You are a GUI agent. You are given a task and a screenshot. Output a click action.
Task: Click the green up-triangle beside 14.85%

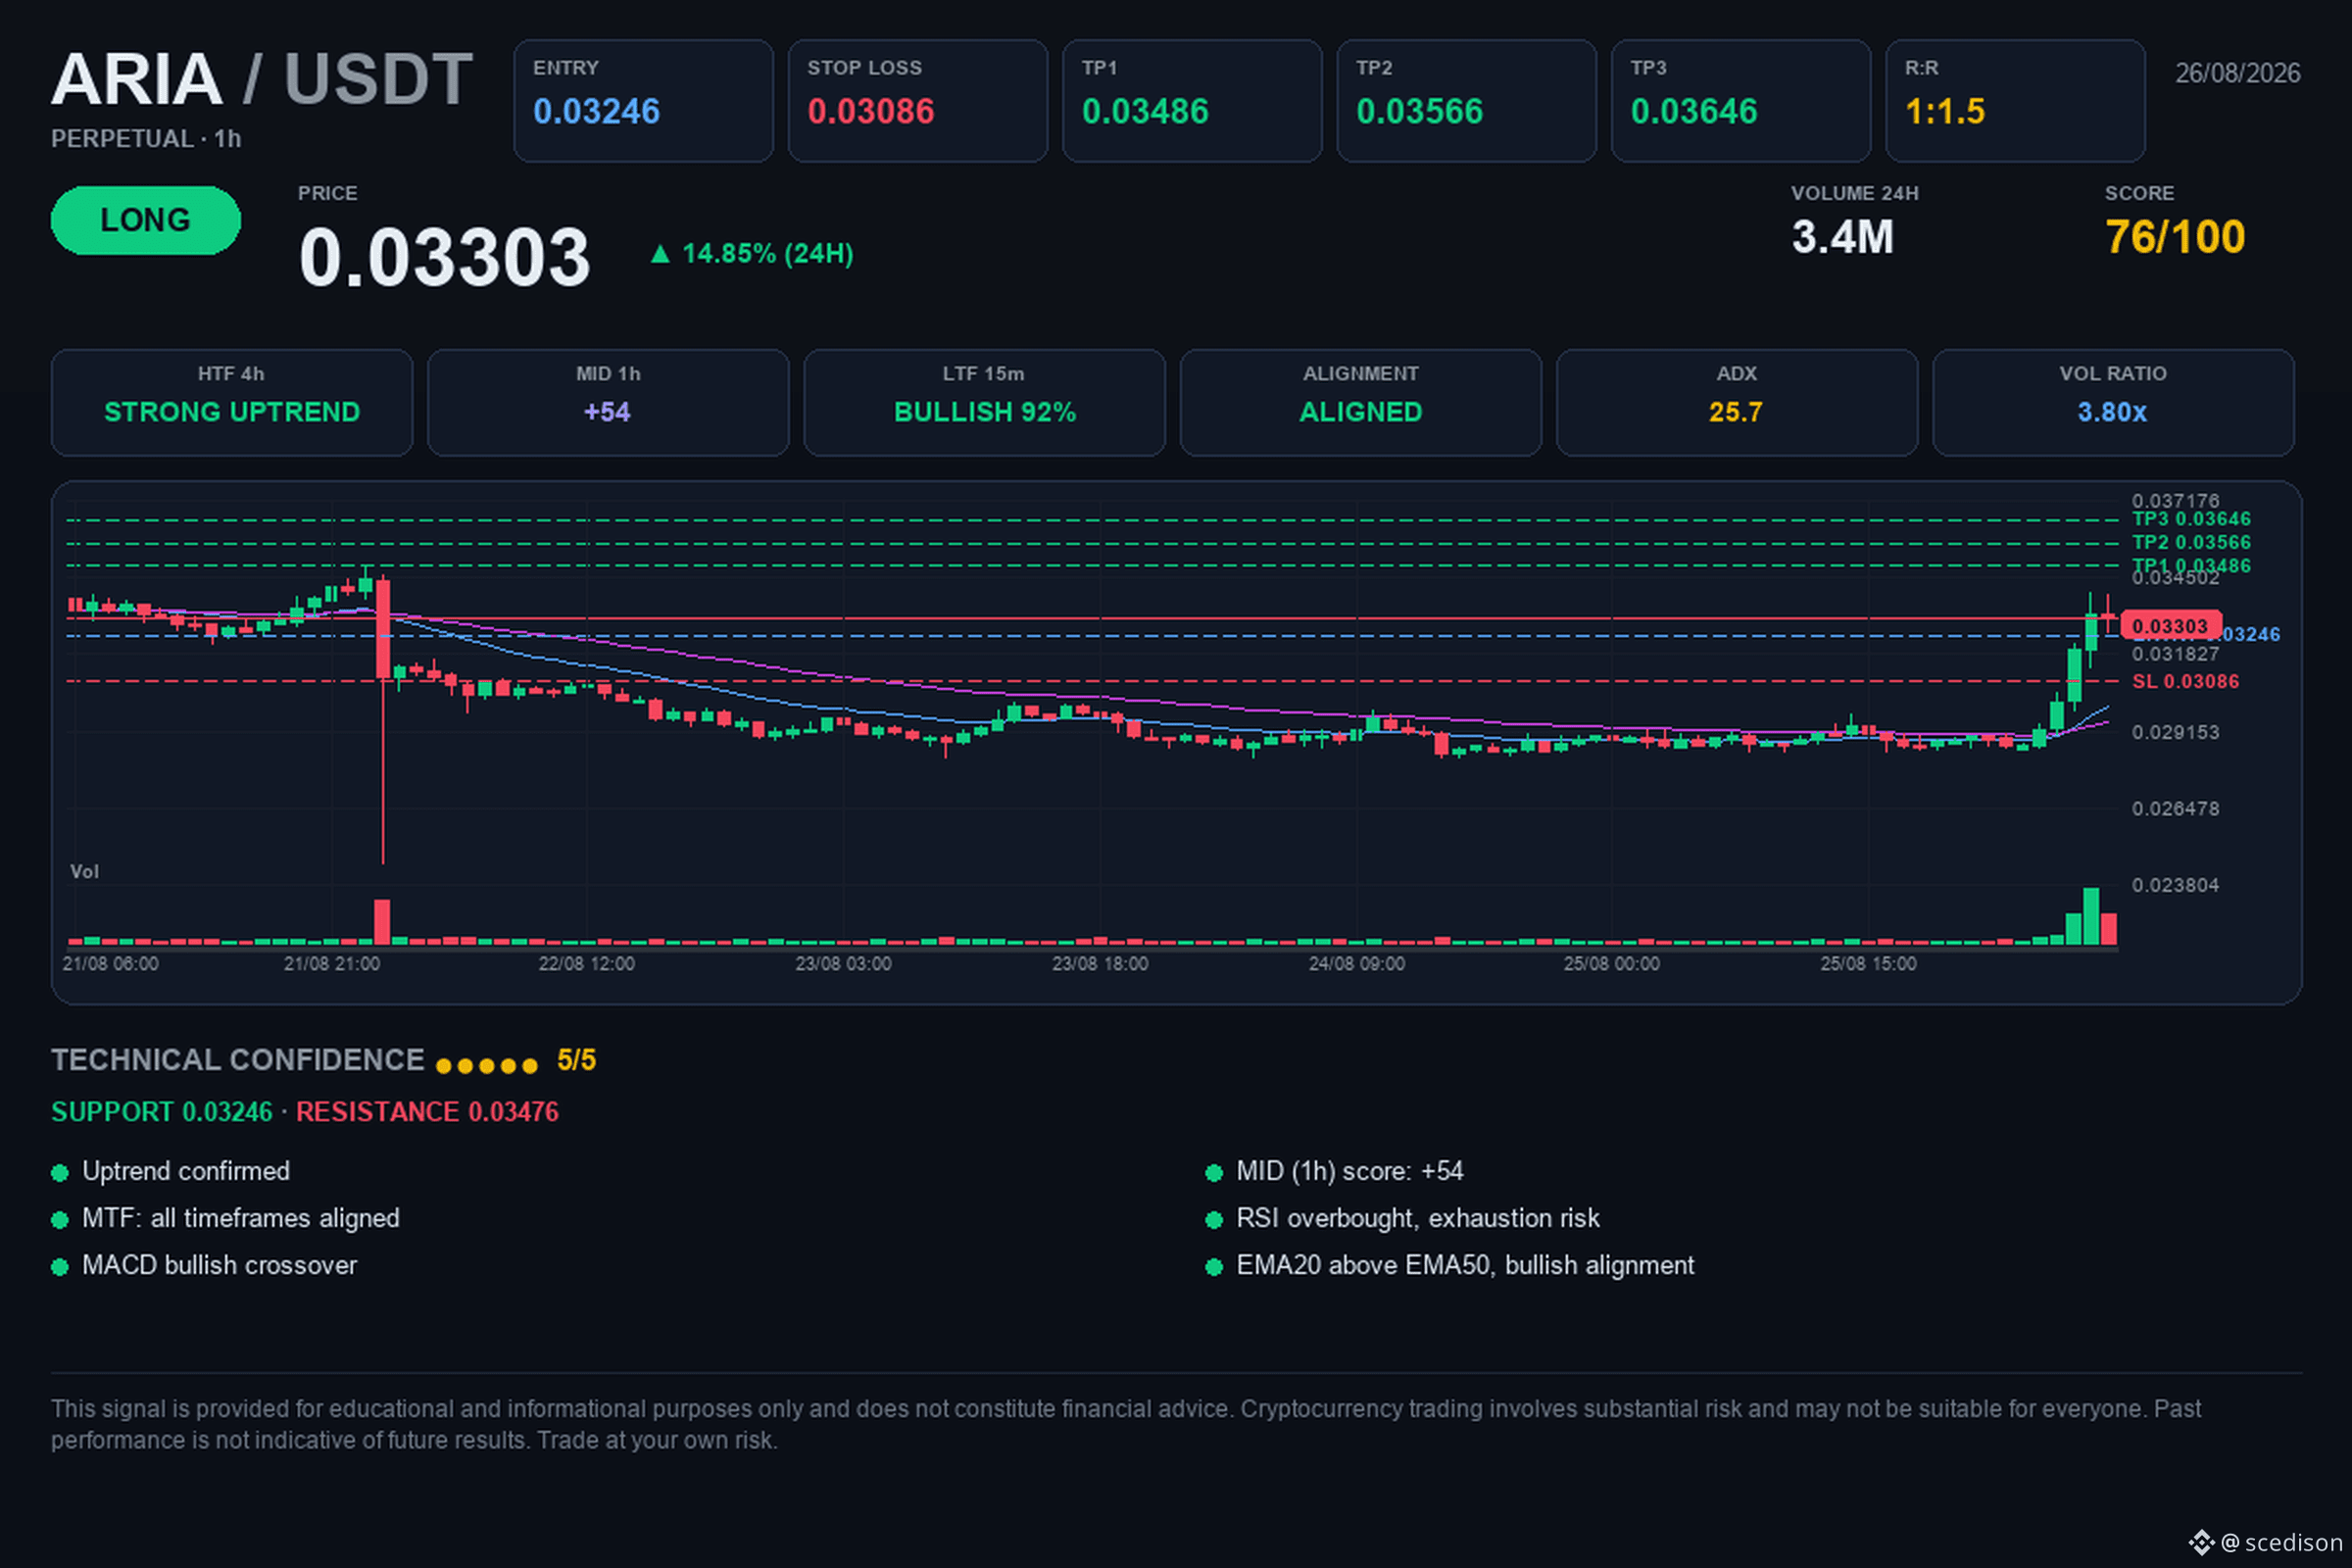point(660,254)
